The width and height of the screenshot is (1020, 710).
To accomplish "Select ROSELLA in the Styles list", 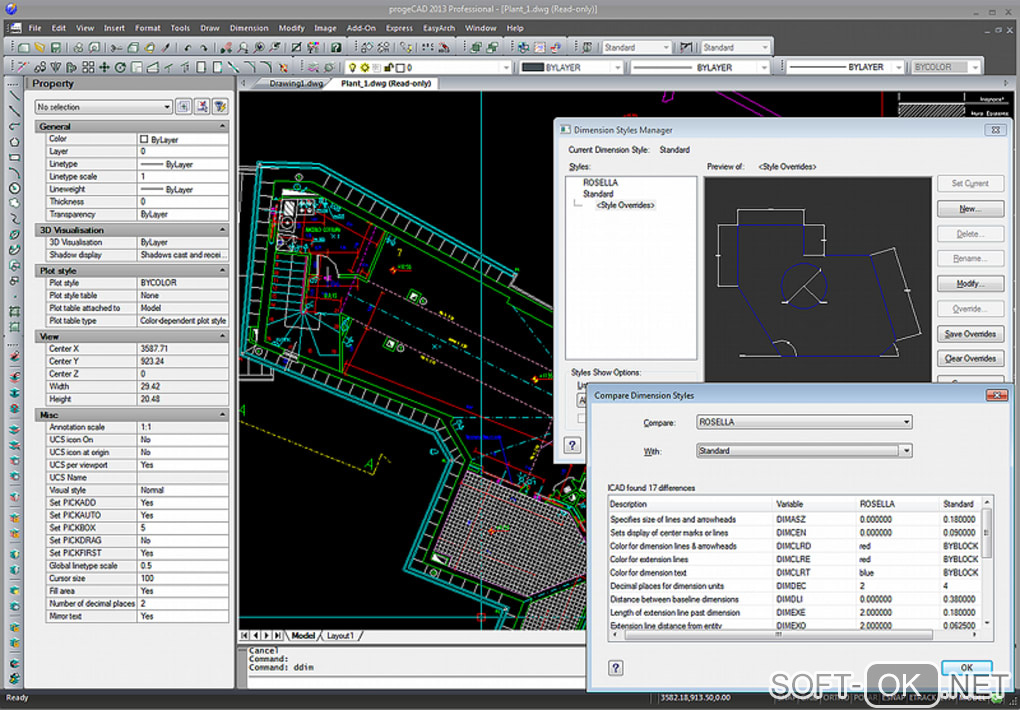I will point(600,183).
